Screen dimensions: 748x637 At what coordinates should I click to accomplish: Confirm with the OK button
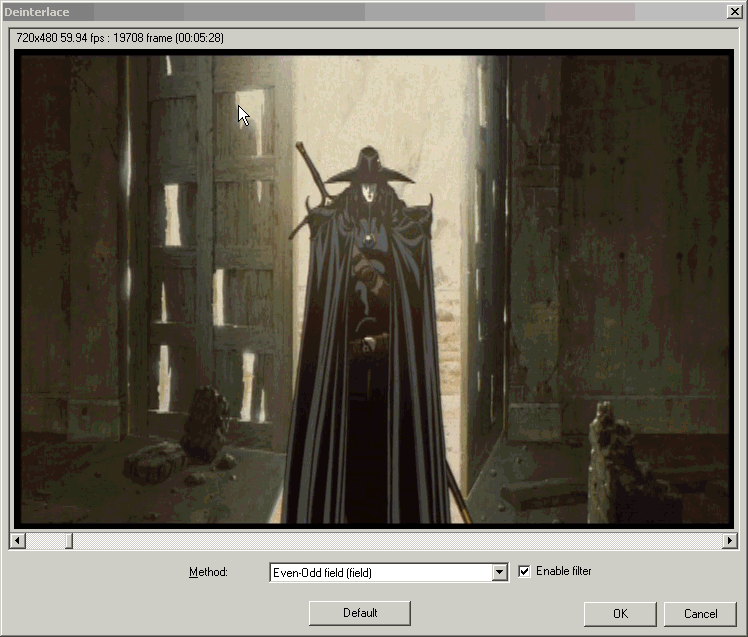(620, 614)
